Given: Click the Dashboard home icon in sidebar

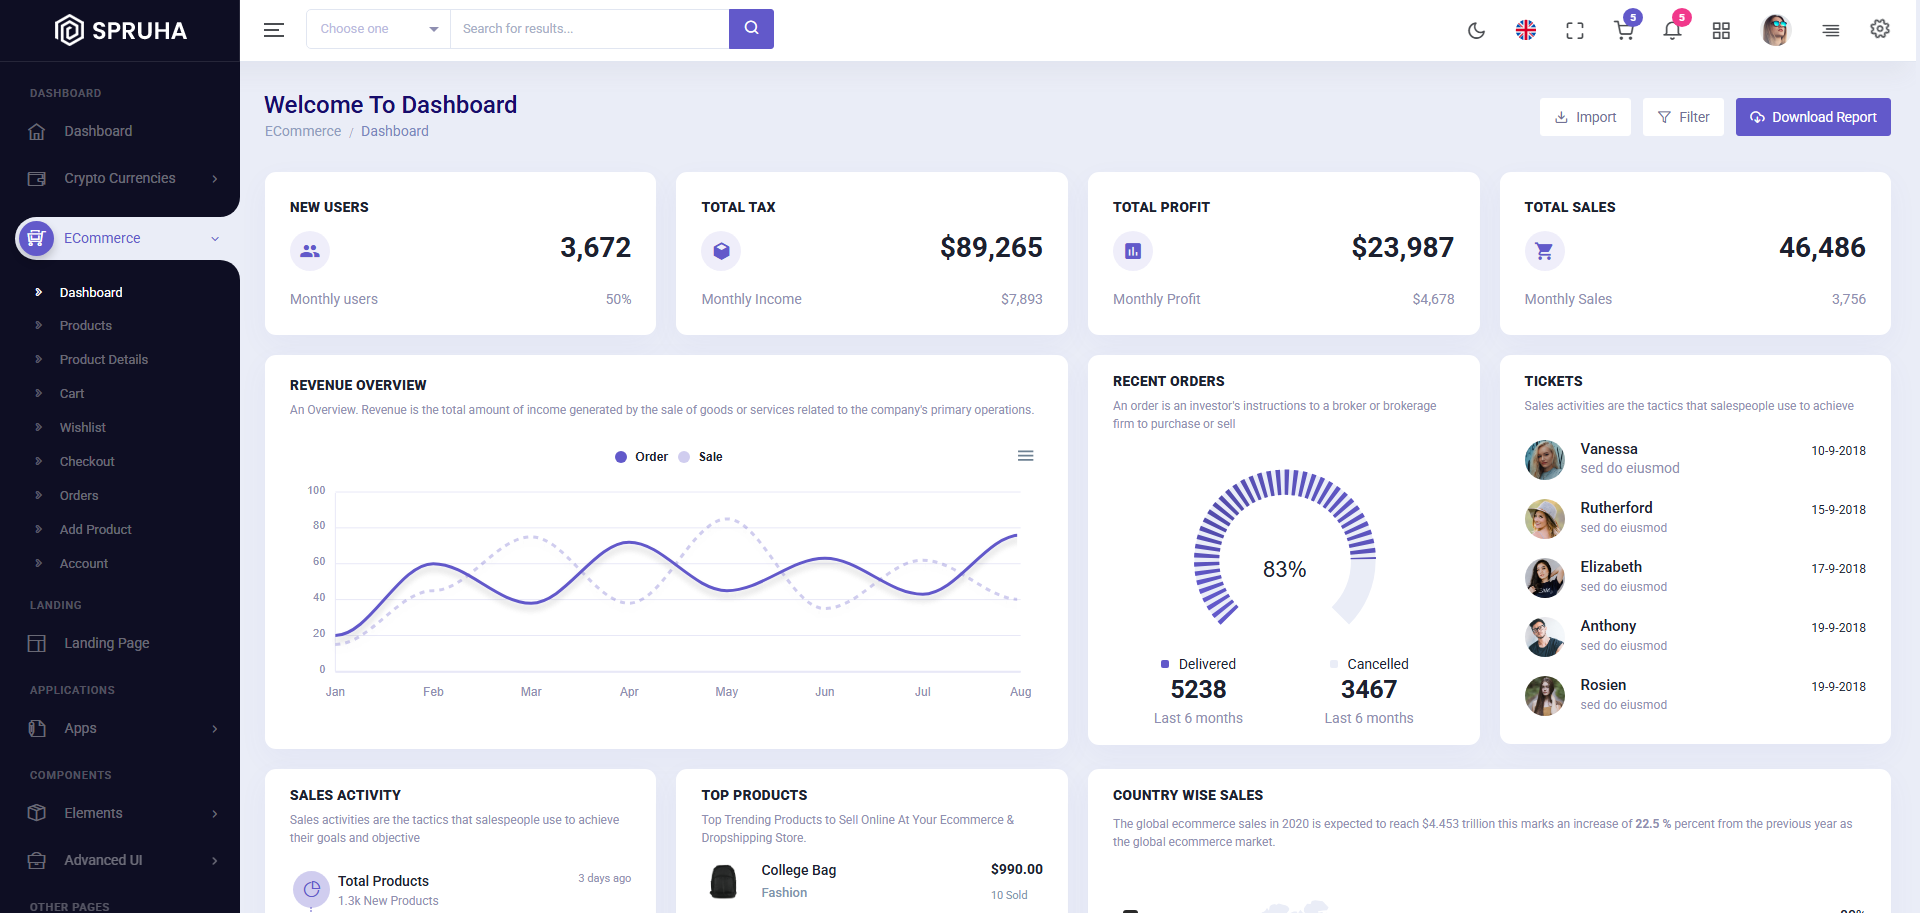Looking at the screenshot, I should point(37,131).
